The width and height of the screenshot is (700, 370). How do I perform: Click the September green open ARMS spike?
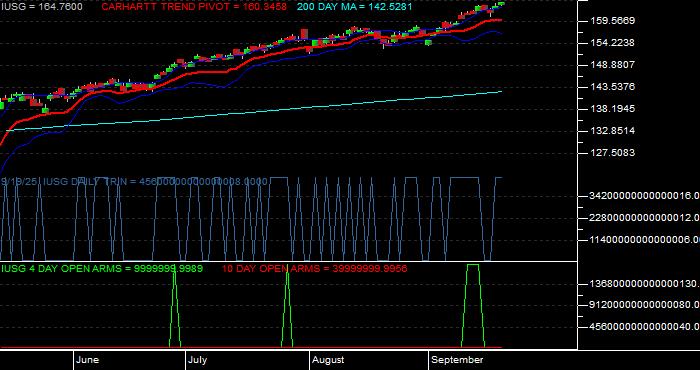pos(473,306)
